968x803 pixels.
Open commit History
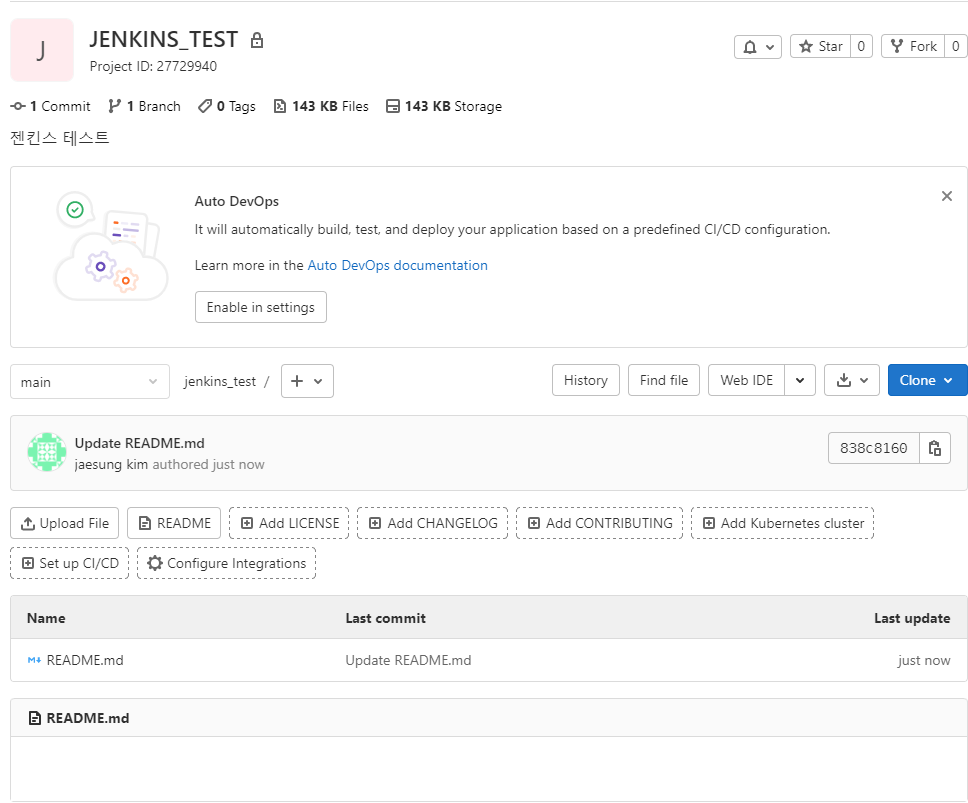(x=585, y=380)
